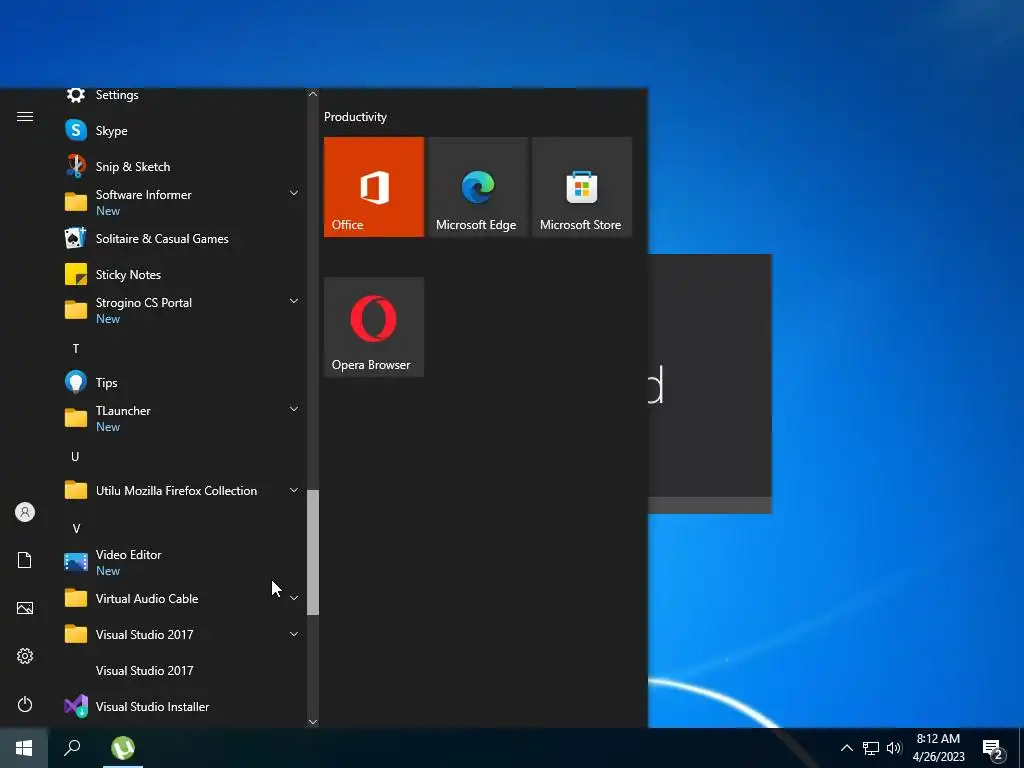
Task: Click the Virtual Audio Cable folder icon
Action: pos(76,598)
